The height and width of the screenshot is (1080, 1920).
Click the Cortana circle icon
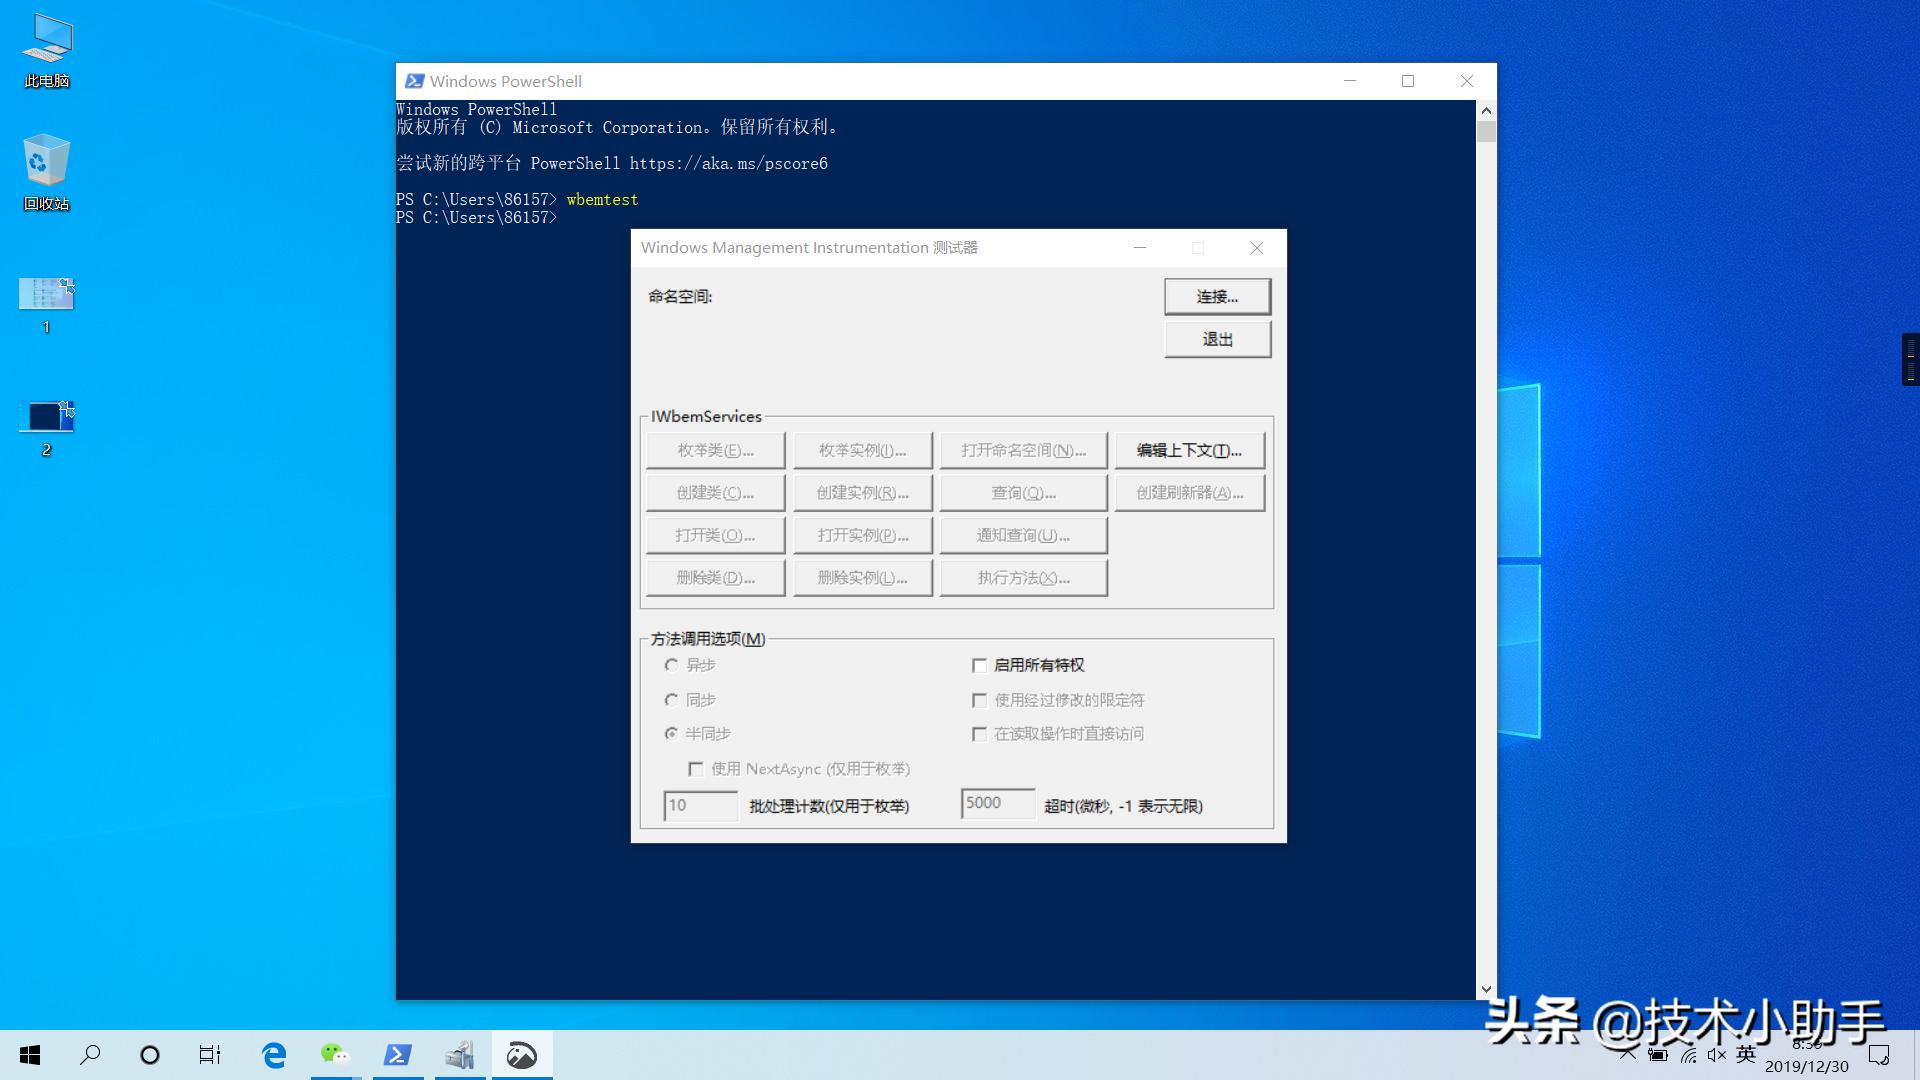(x=150, y=1055)
